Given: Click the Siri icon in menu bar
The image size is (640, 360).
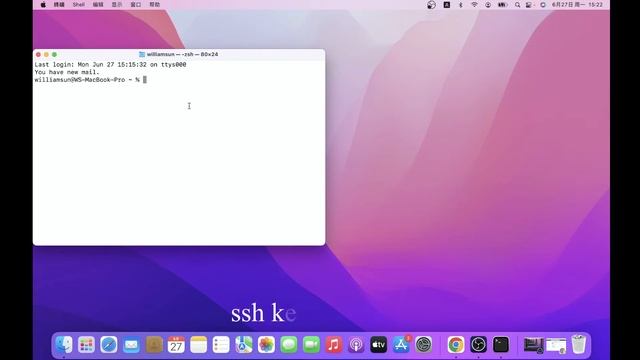Looking at the screenshot, I should click(x=542, y=4).
